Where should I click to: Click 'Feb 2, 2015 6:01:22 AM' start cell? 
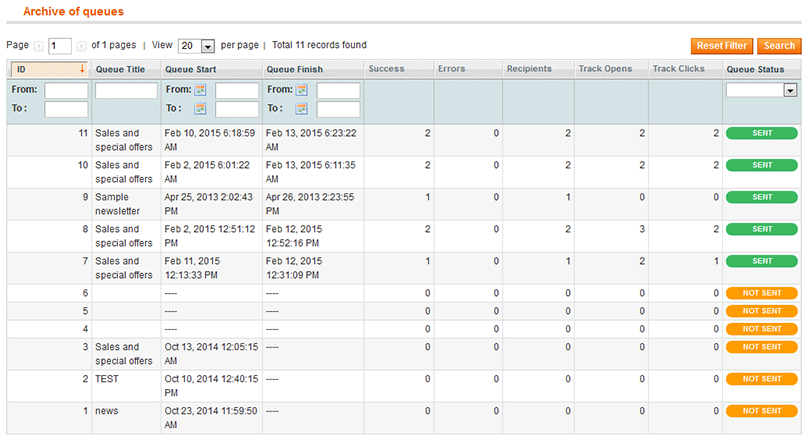pos(212,172)
